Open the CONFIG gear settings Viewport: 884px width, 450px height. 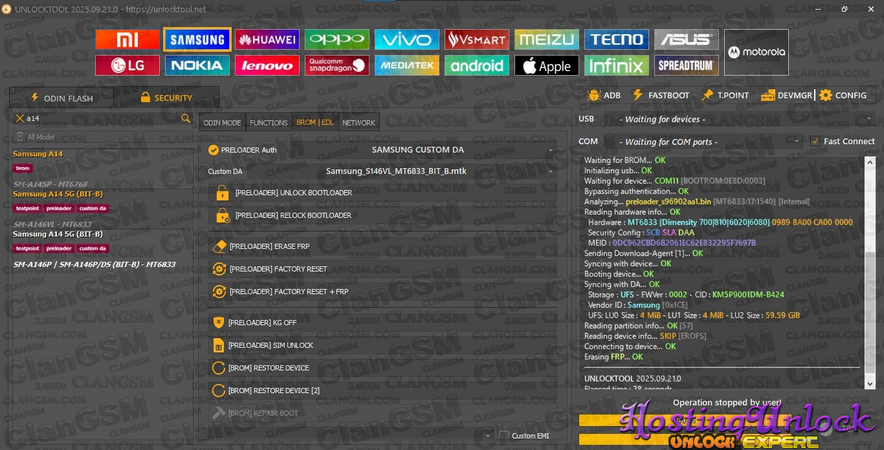(x=842, y=96)
